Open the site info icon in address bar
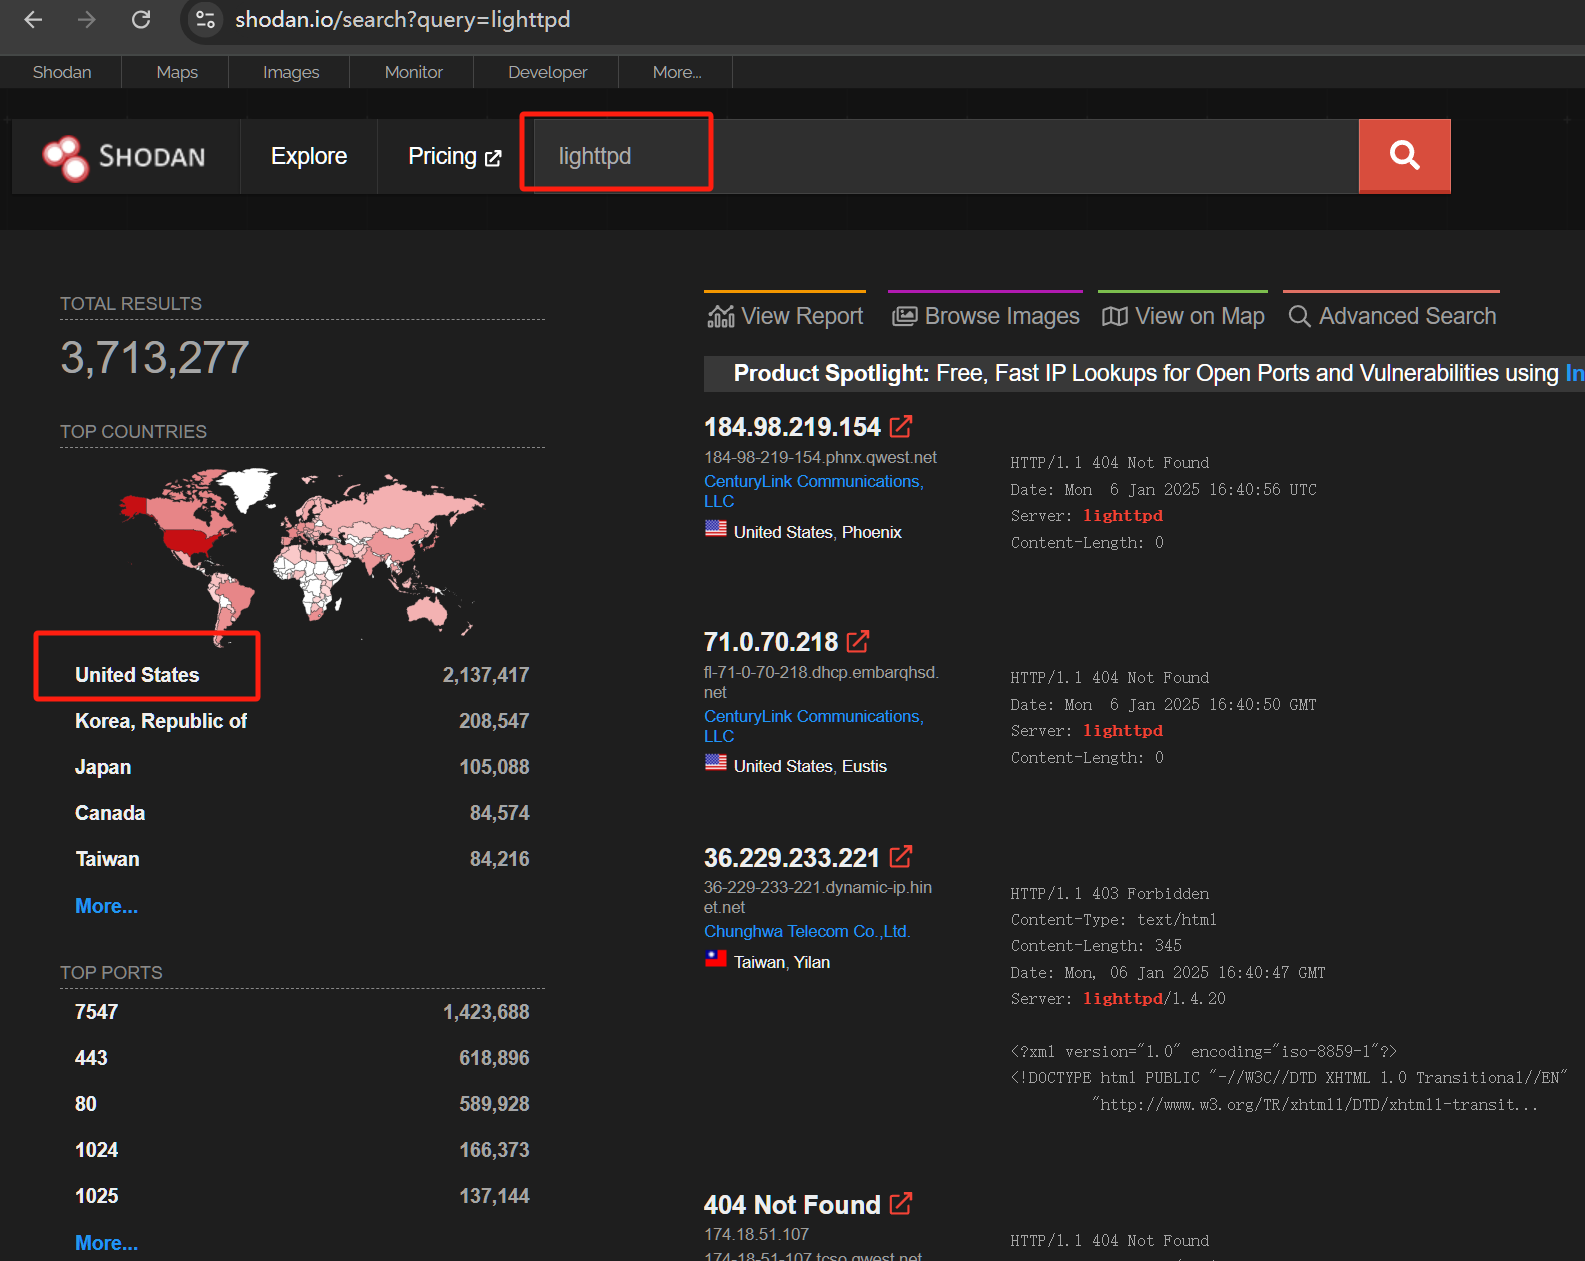This screenshot has height=1261, width=1585. click(x=206, y=20)
